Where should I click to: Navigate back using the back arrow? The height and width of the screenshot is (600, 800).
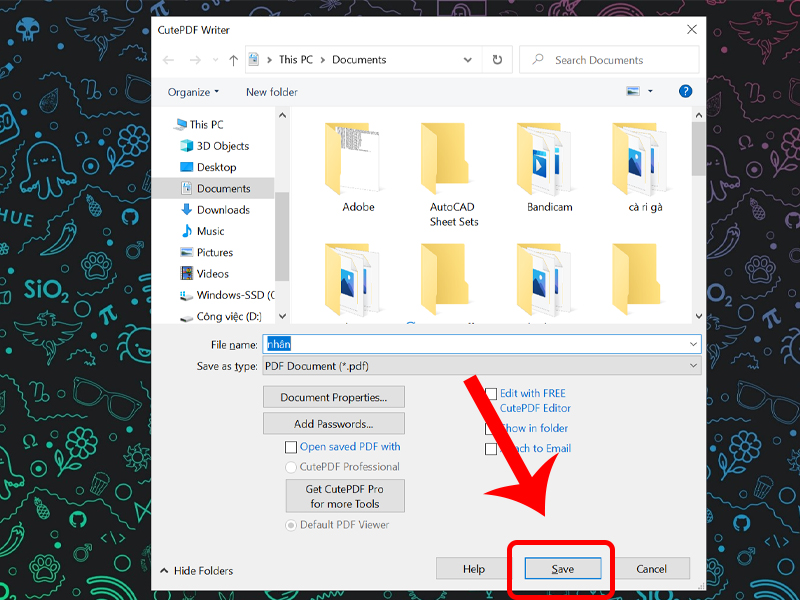click(169, 59)
